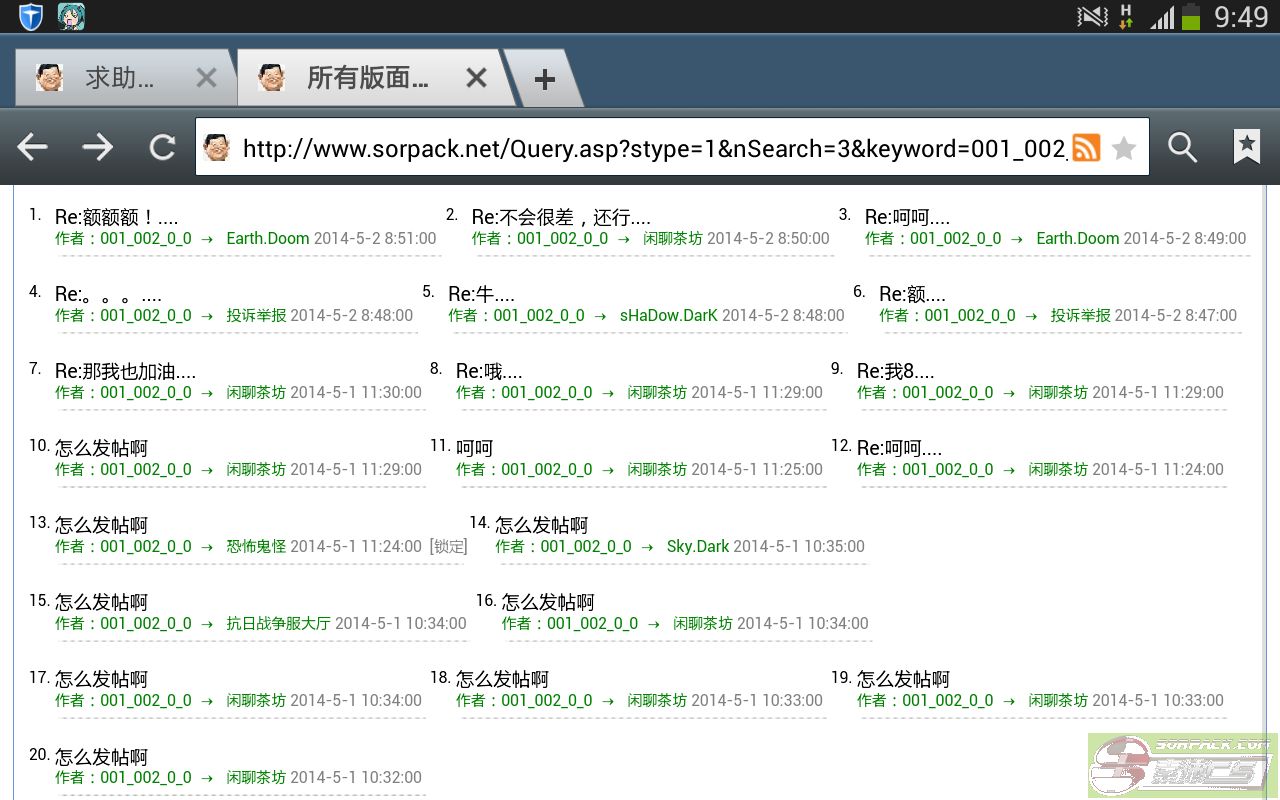
Task: Open the 恐怖鬼怪 board link in post 13
Action: 256,546
